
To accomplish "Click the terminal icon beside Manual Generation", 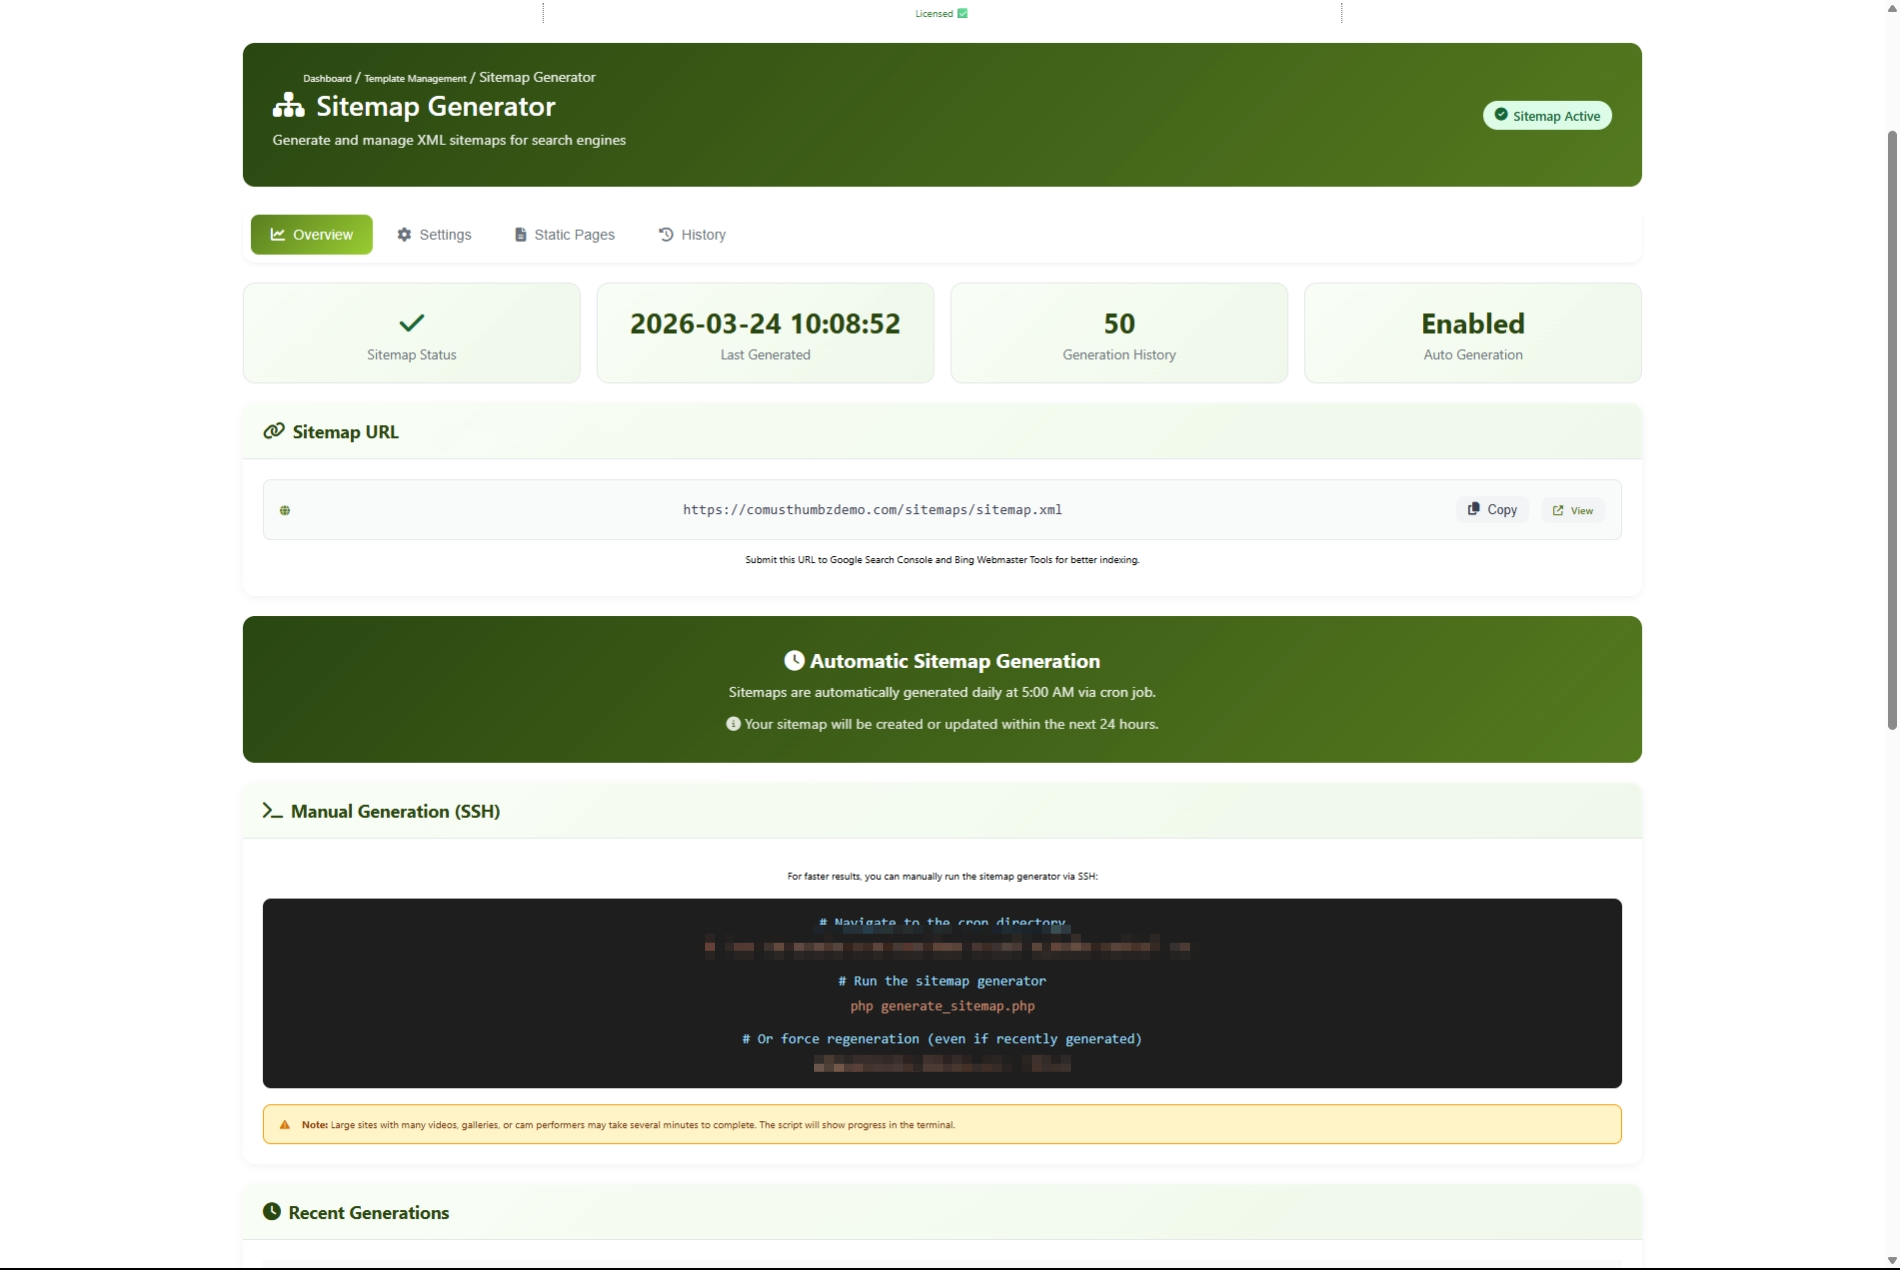I will 272,811.
